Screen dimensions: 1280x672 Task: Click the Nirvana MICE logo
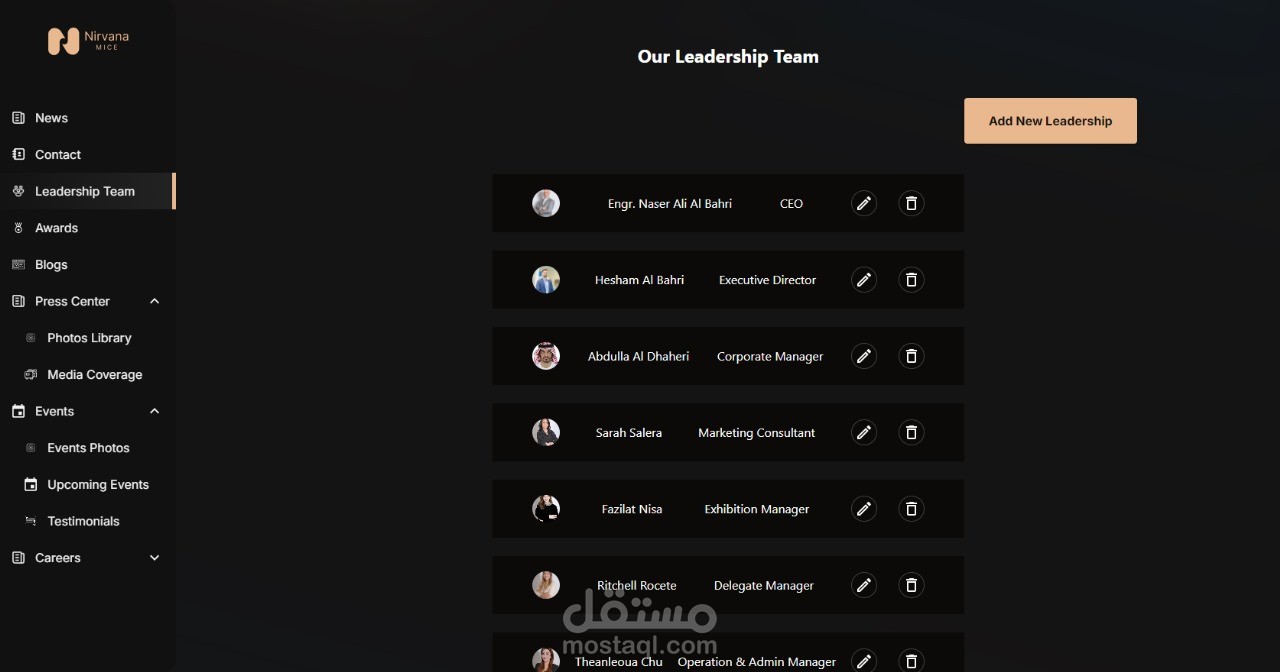[88, 41]
